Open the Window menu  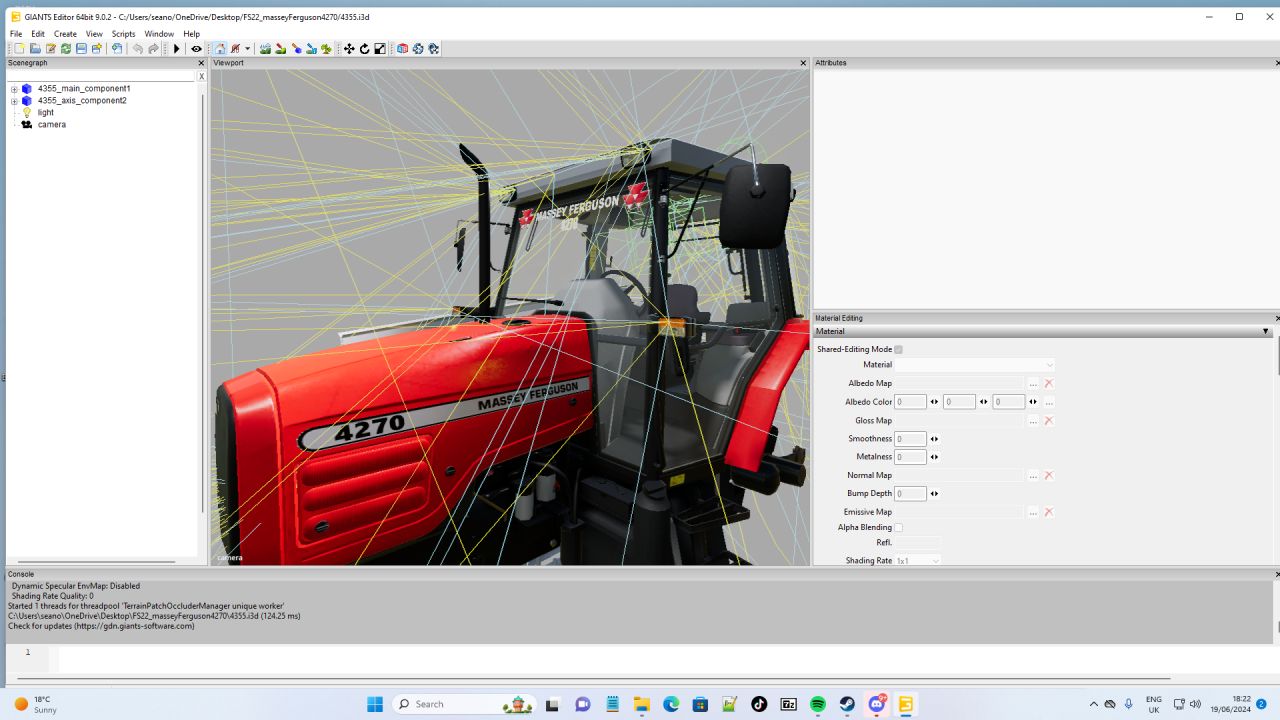click(159, 34)
